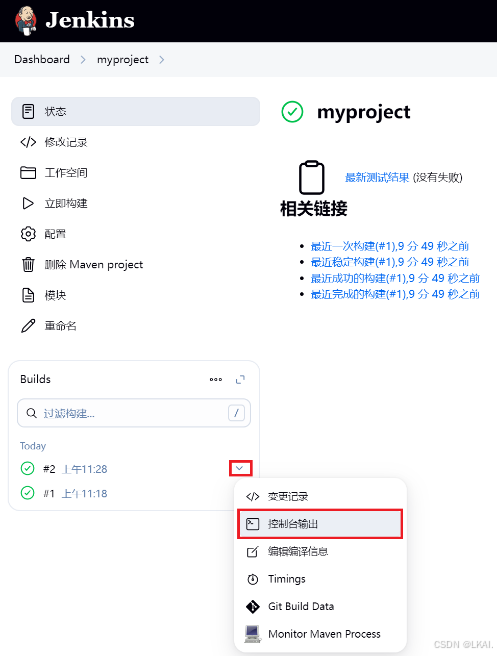This screenshot has width=497, height=656.
Task: Open build #2 time 上午11:28
Action: point(85,469)
